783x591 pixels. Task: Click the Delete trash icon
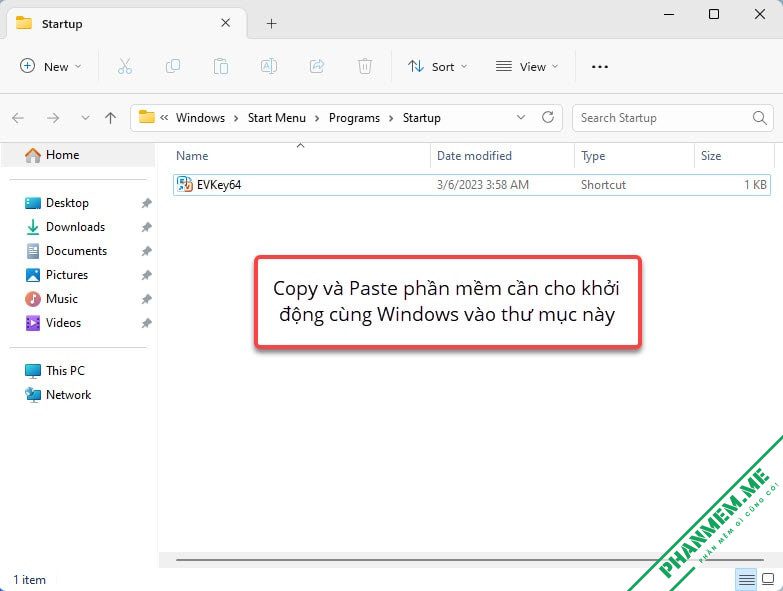pos(365,66)
